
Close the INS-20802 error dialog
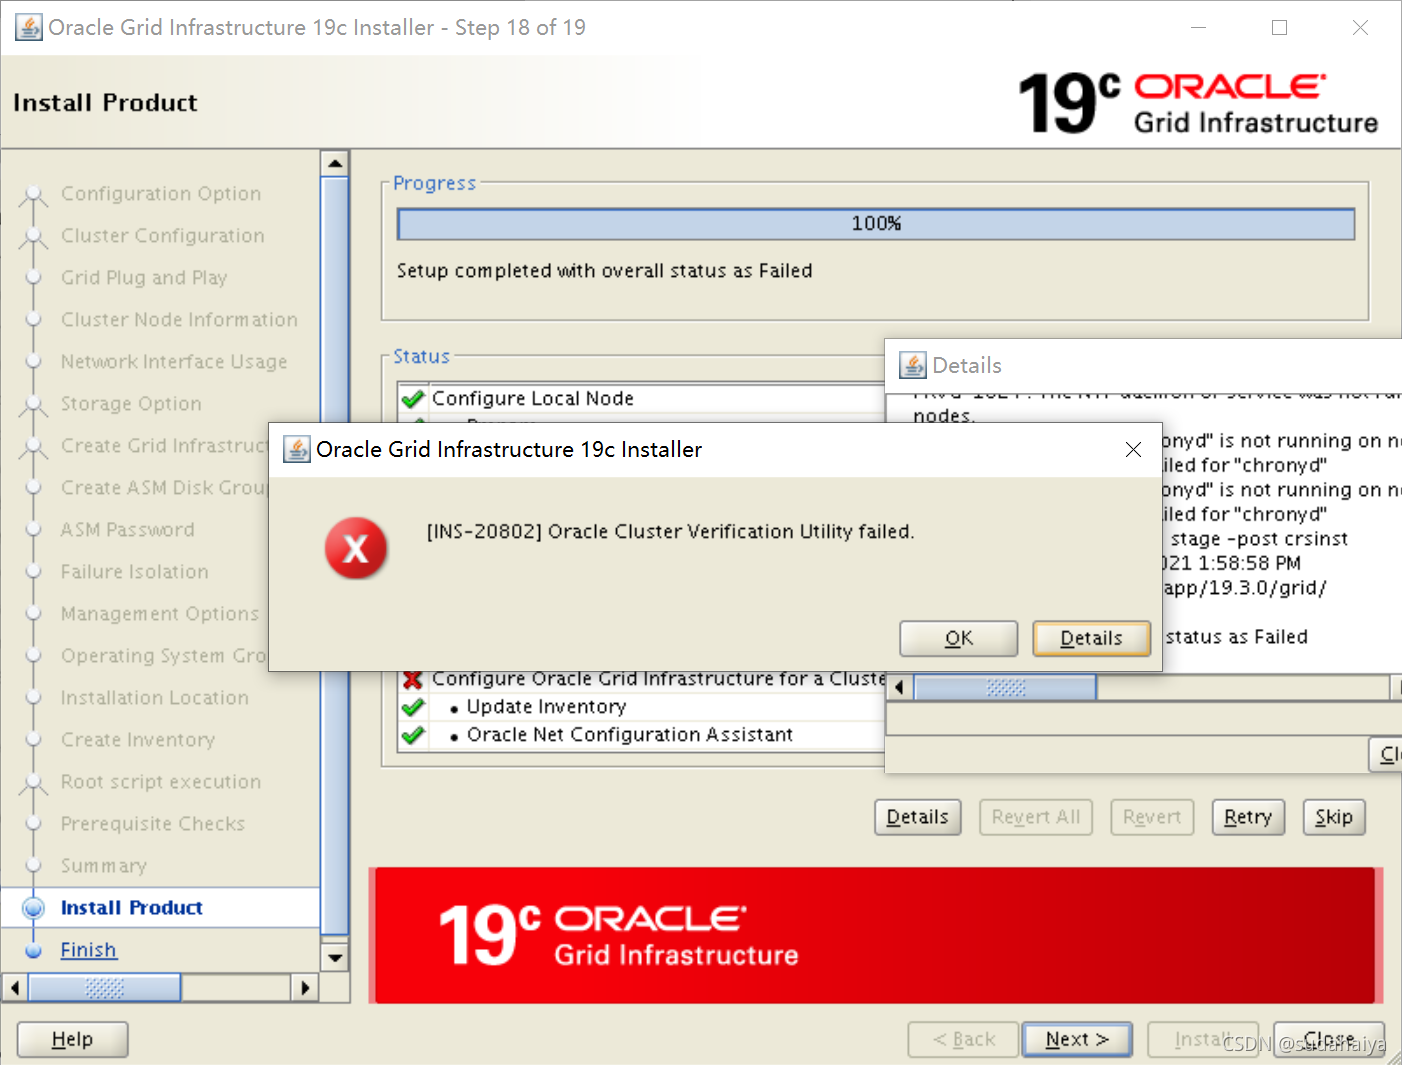click(x=1133, y=450)
